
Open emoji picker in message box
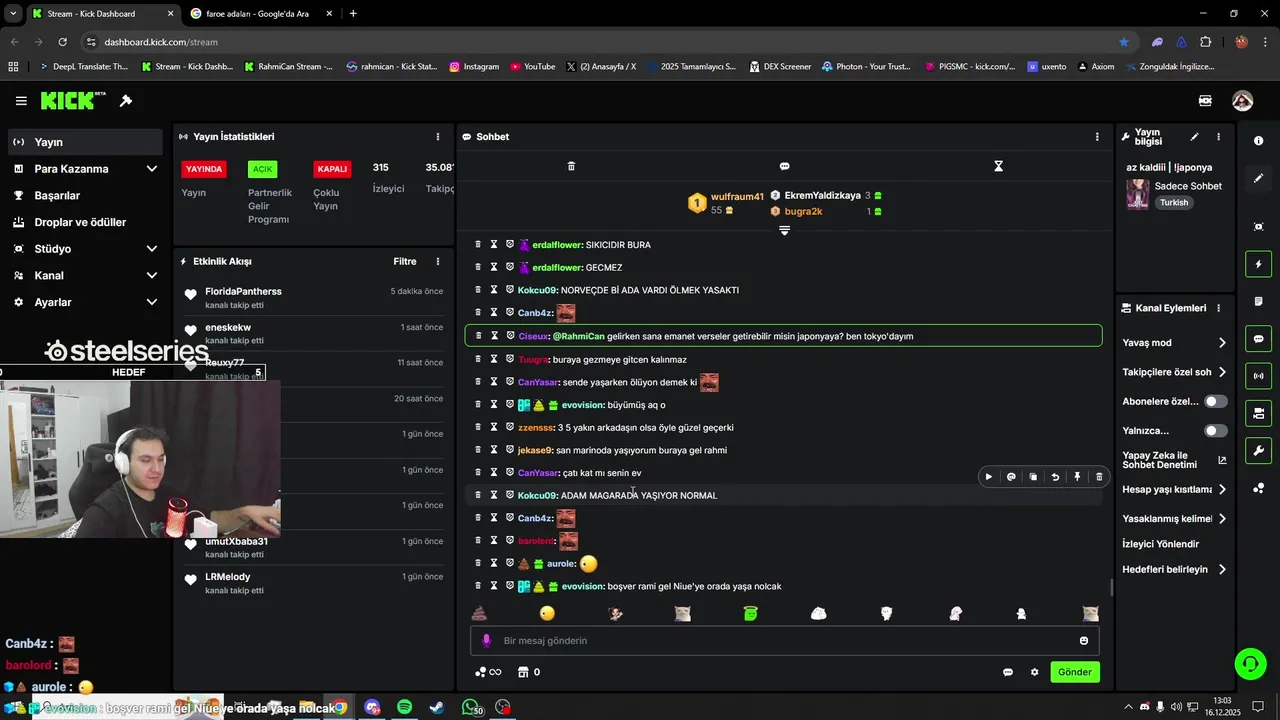(1084, 641)
